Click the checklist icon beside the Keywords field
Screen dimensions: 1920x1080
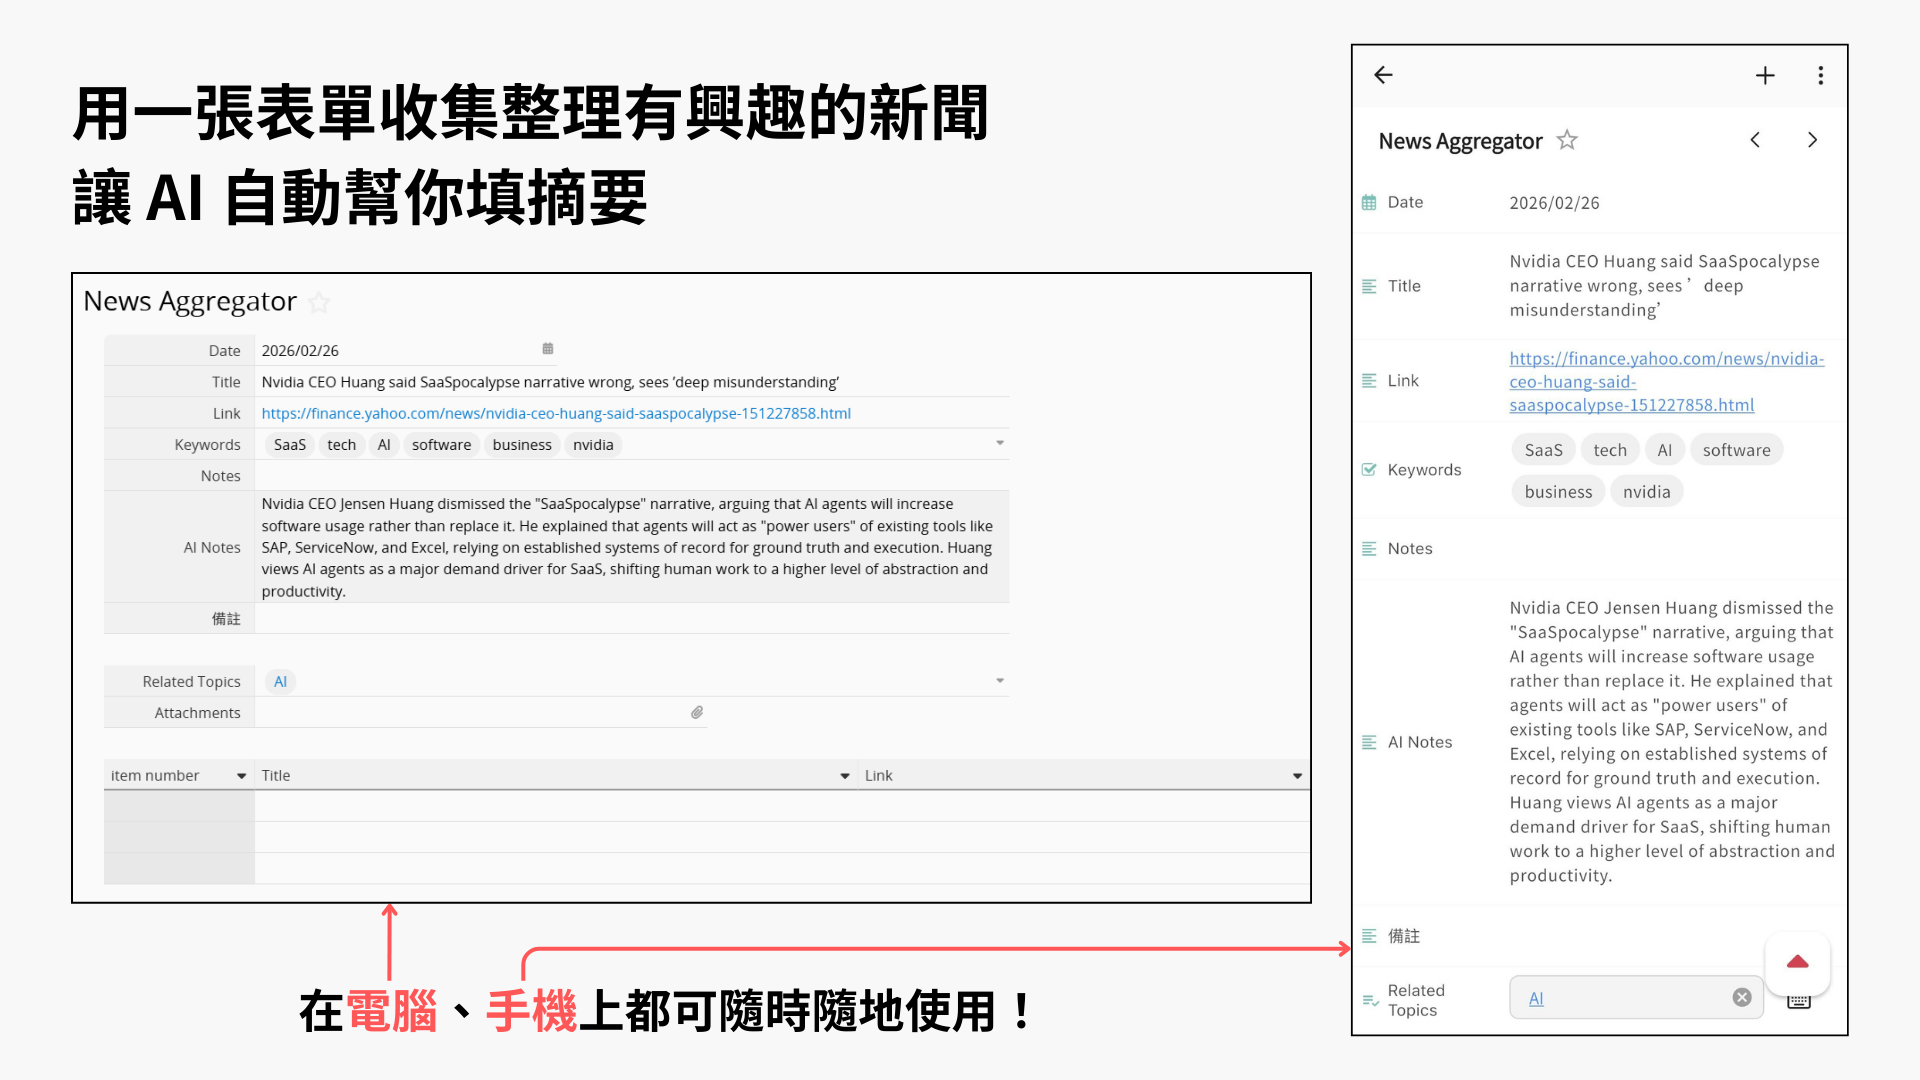(1369, 469)
